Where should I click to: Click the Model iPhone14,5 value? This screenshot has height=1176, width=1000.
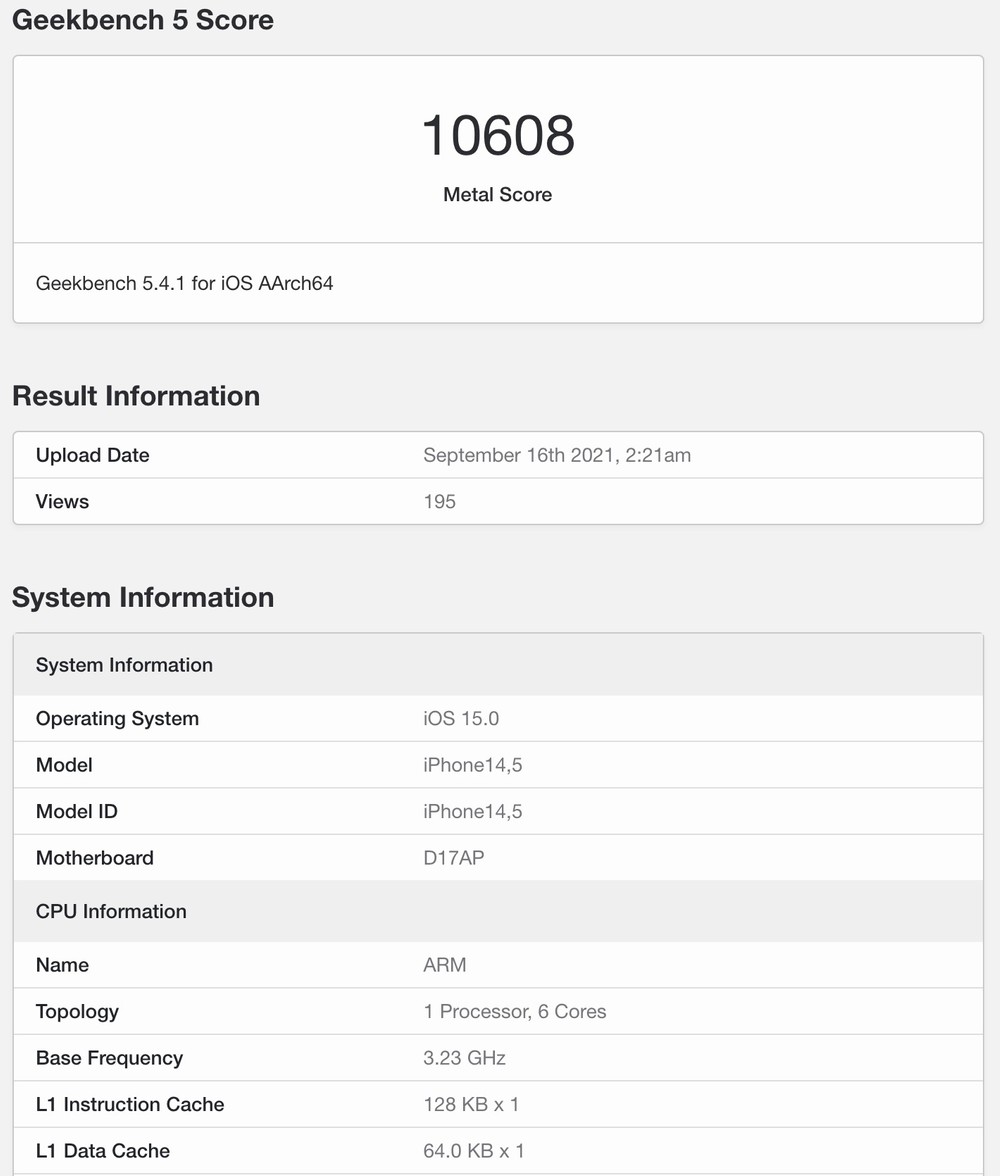click(x=473, y=765)
